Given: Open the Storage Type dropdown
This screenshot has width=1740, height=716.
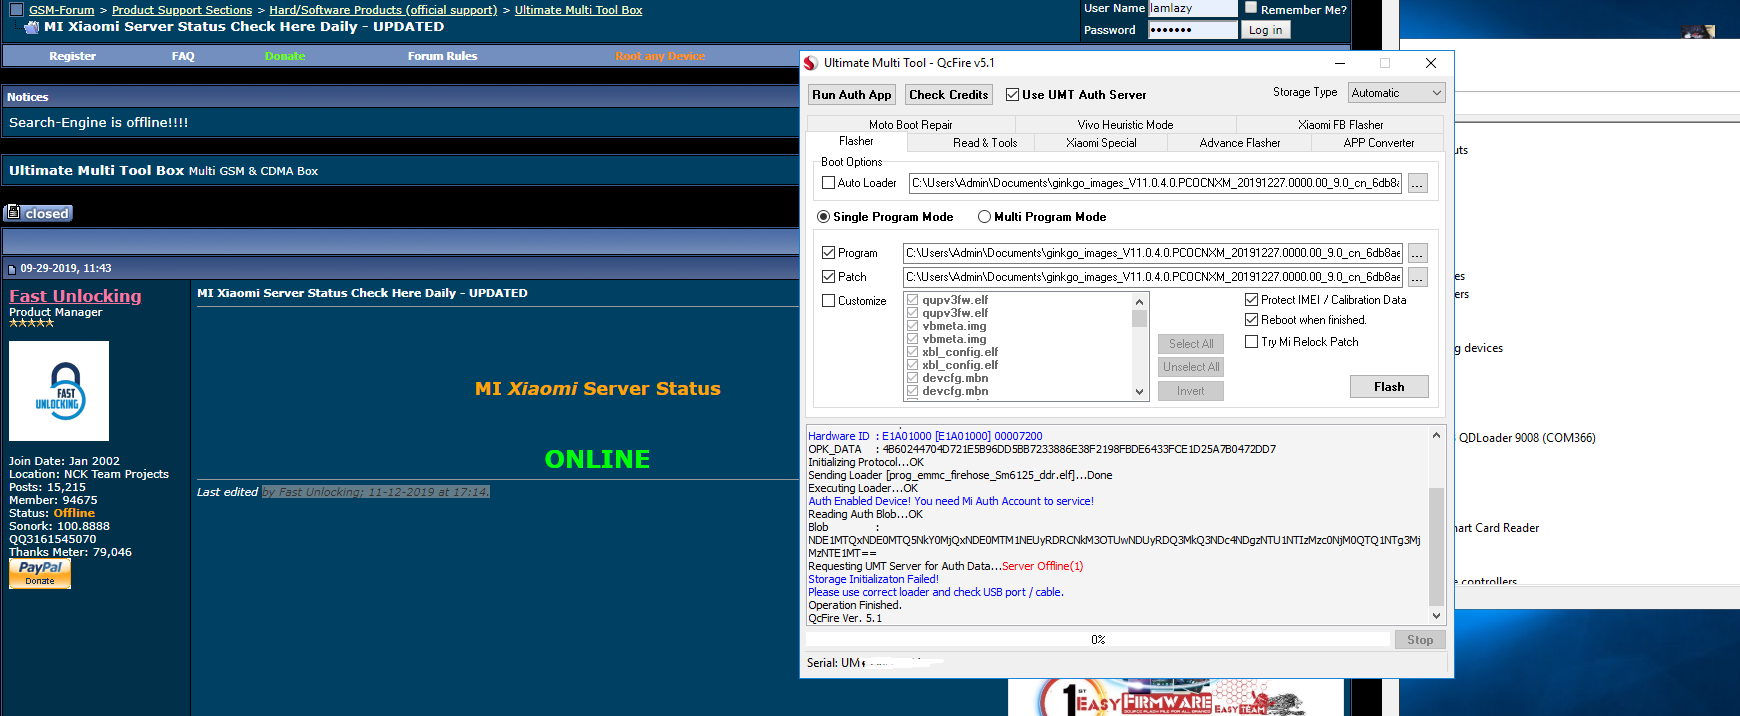Looking at the screenshot, I should [x=1396, y=93].
